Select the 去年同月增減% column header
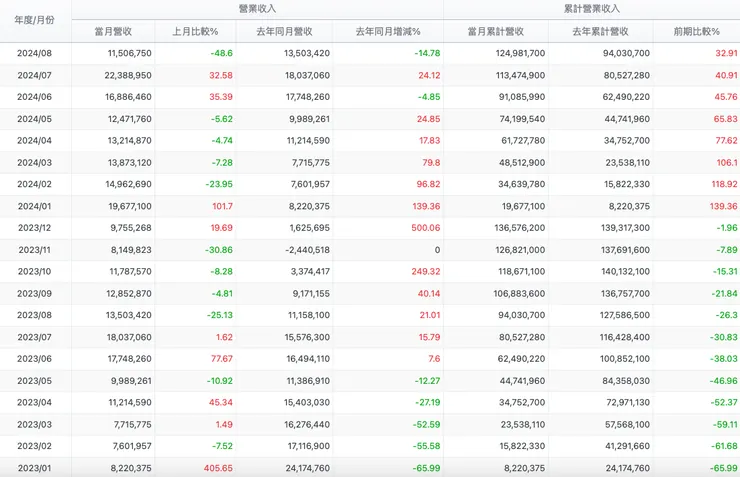 (387, 32)
